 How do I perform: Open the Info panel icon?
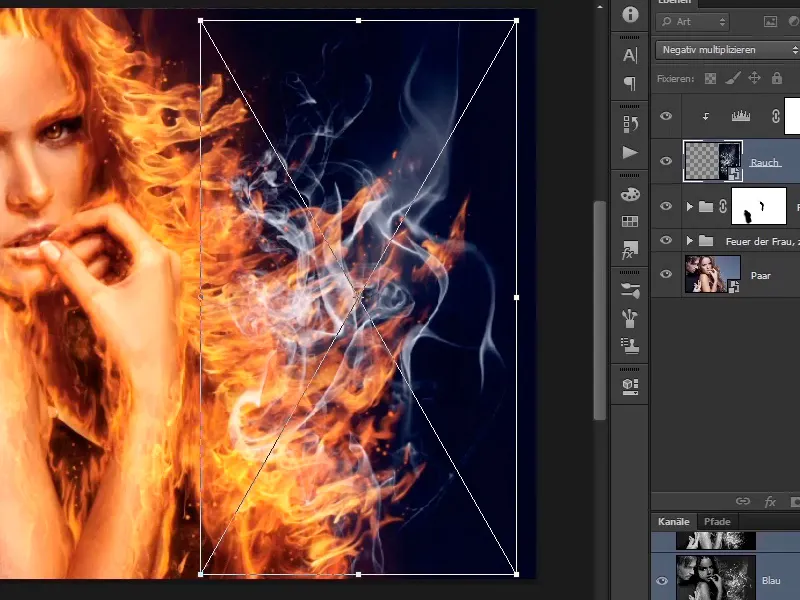630,14
